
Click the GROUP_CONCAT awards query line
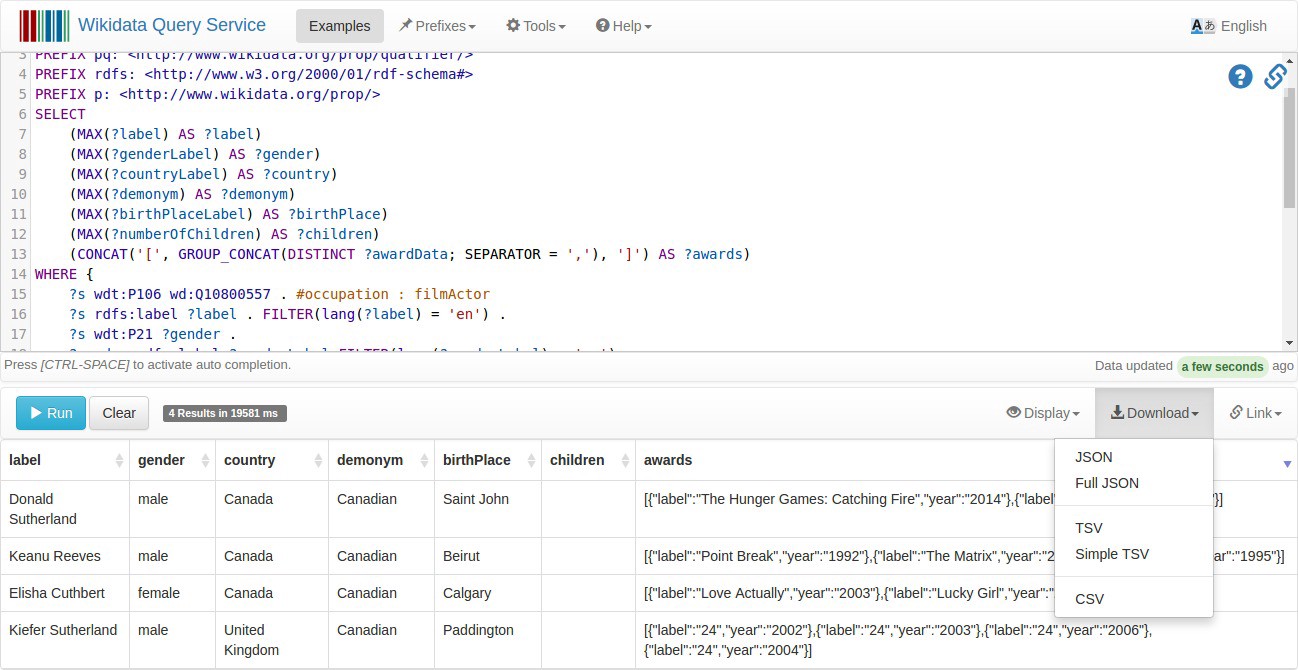click(x=410, y=254)
